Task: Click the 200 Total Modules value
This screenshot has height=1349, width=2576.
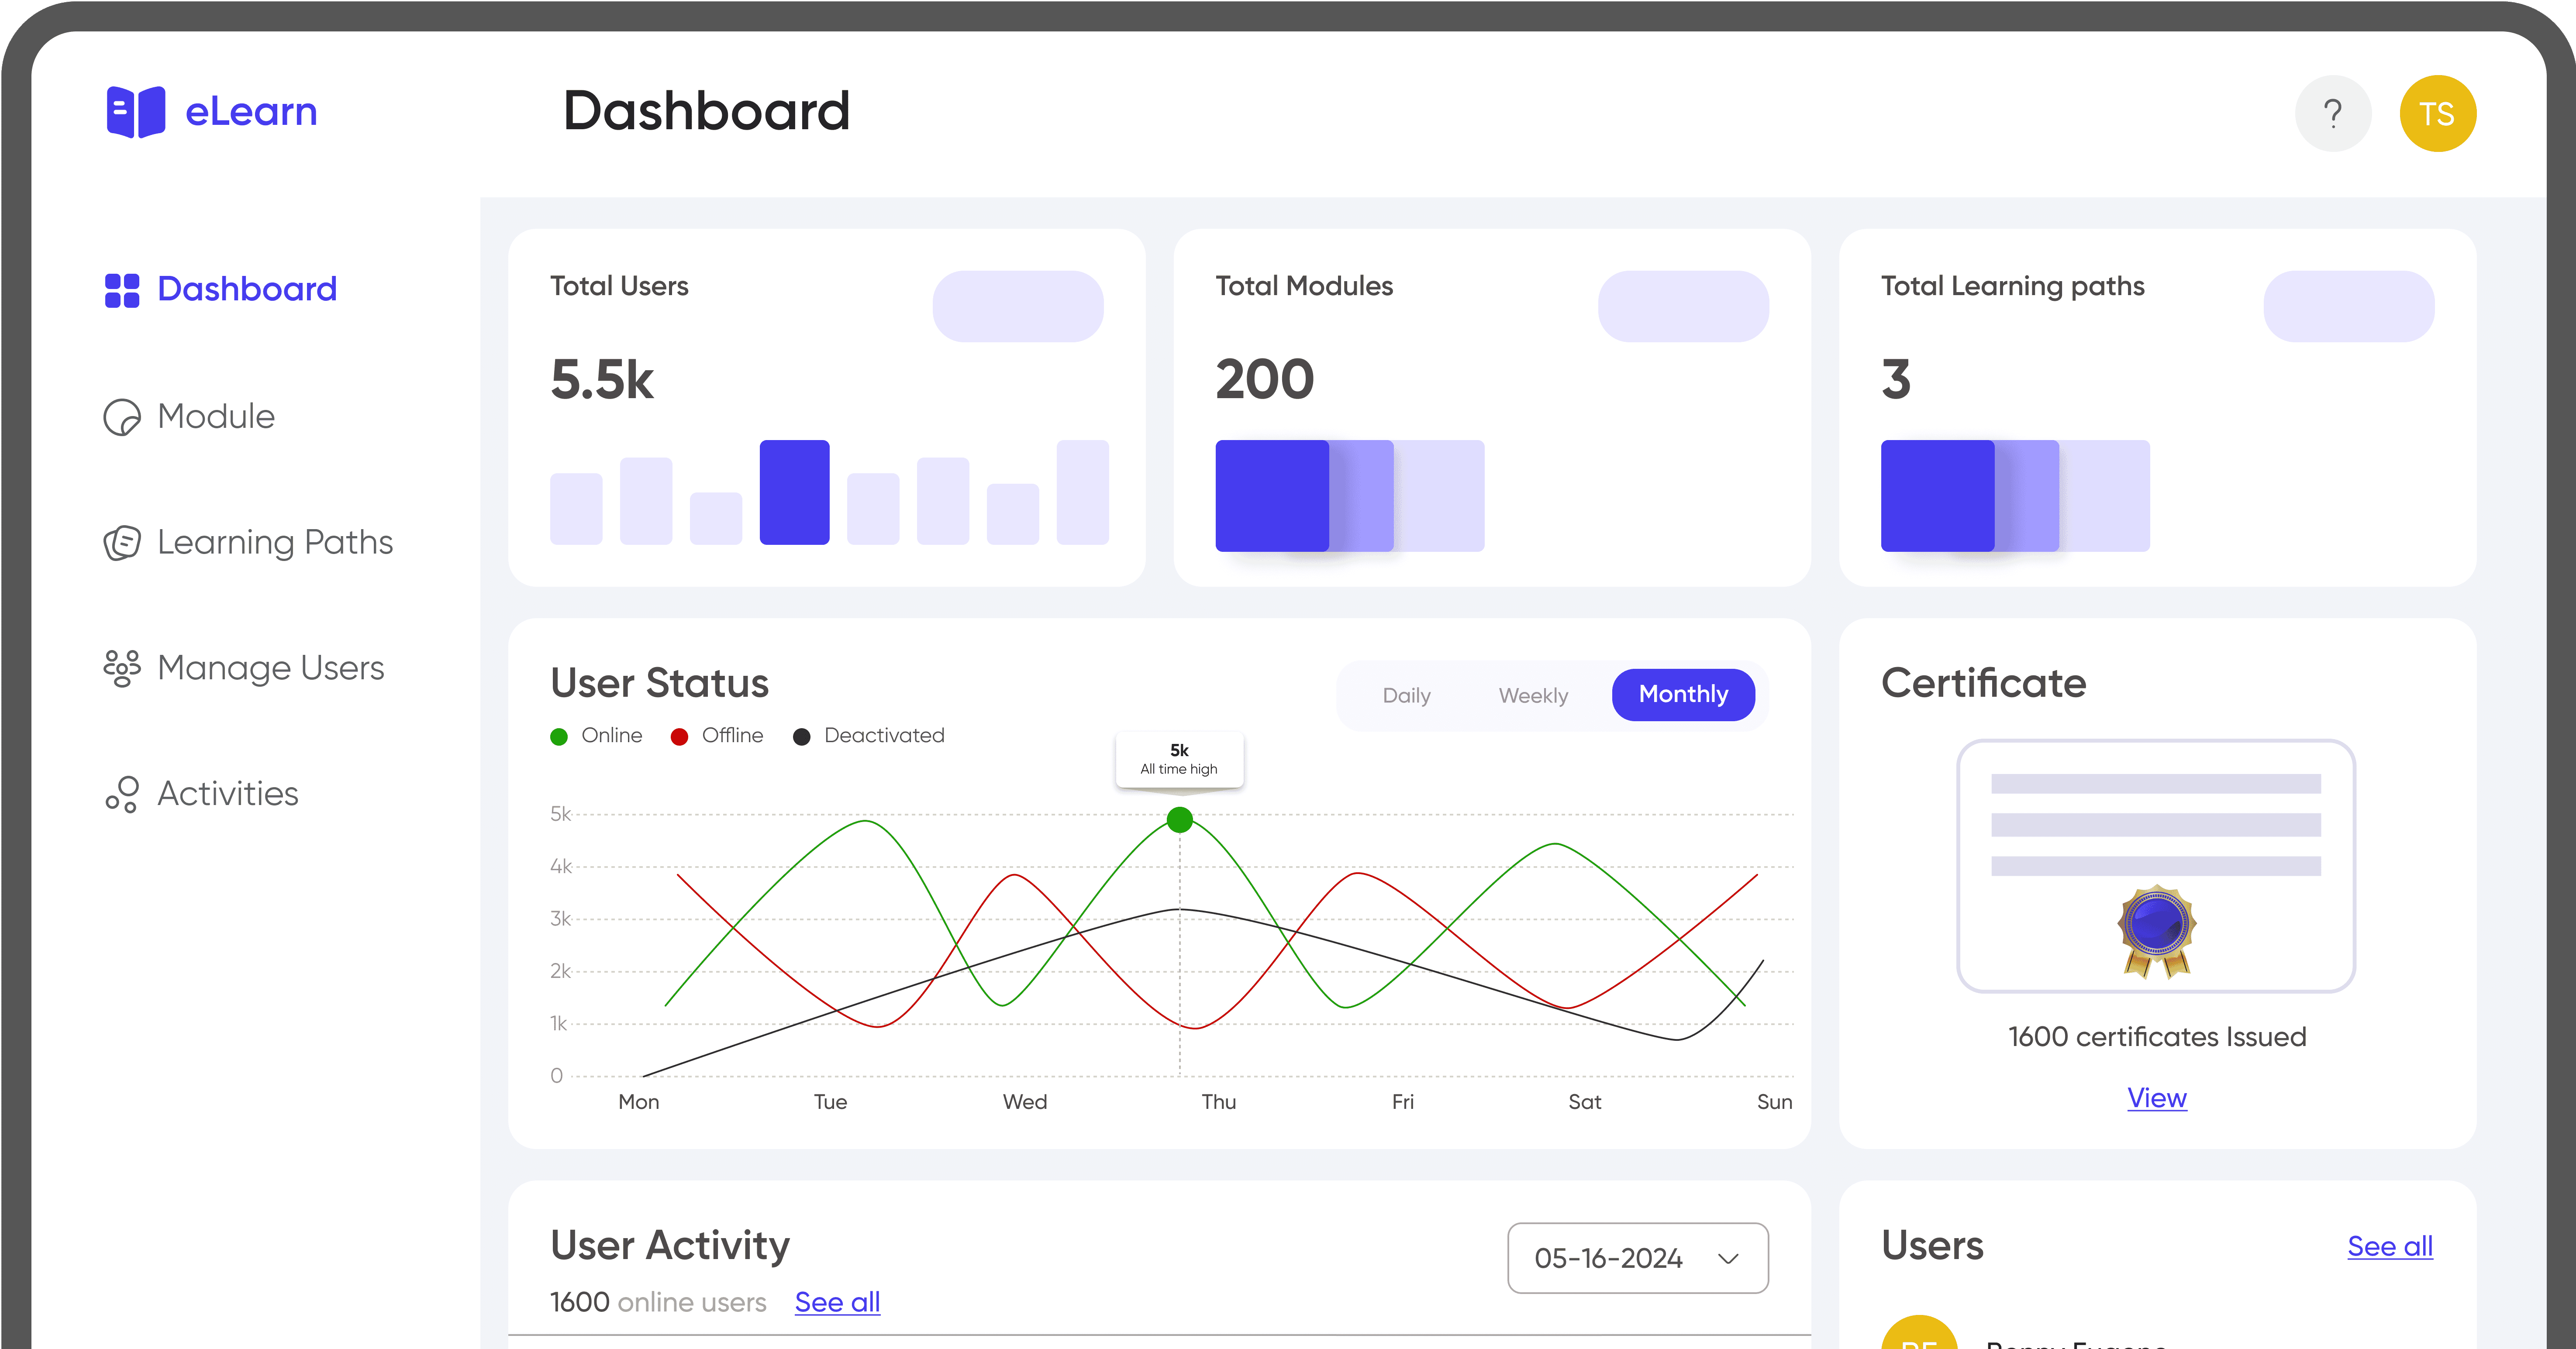Action: click(x=1265, y=380)
